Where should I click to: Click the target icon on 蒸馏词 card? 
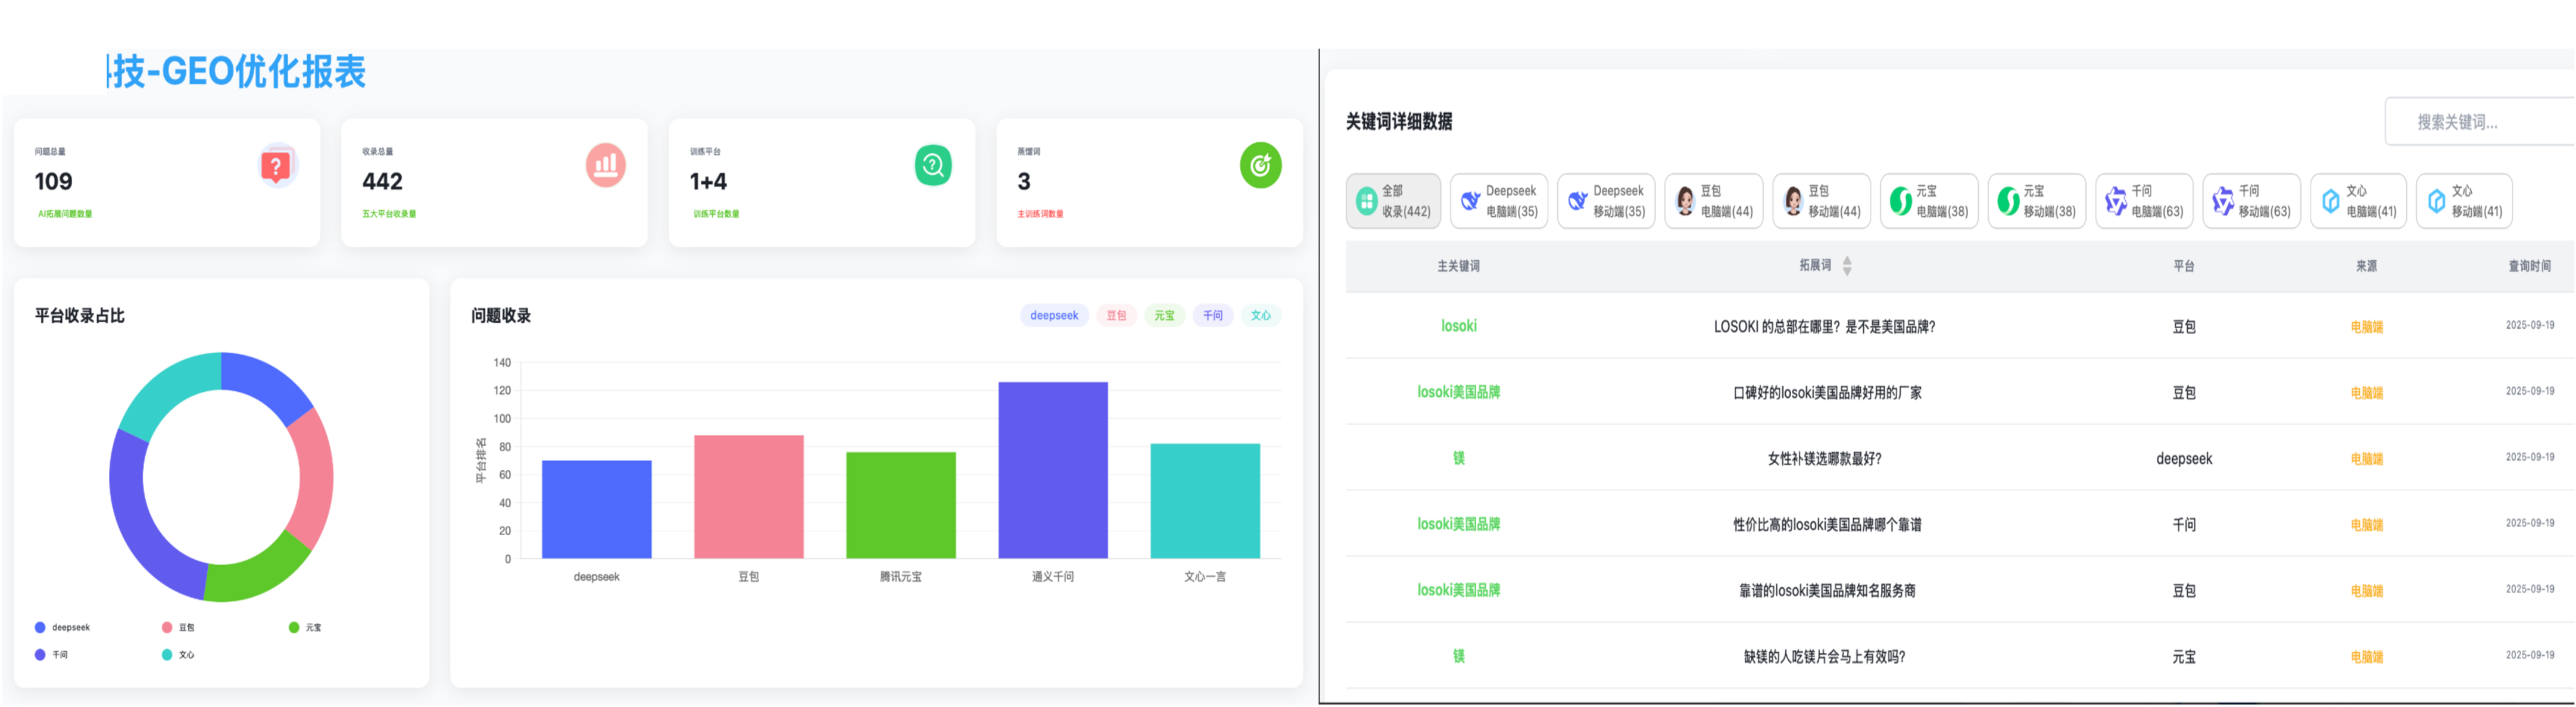(x=1261, y=165)
